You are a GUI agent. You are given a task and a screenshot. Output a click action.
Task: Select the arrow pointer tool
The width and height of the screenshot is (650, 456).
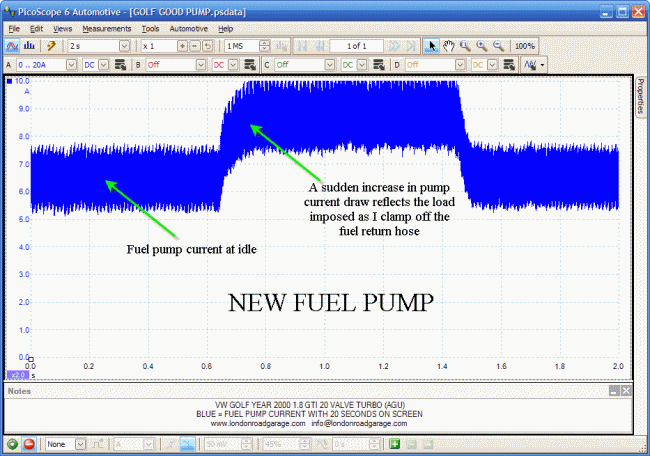tap(432, 46)
